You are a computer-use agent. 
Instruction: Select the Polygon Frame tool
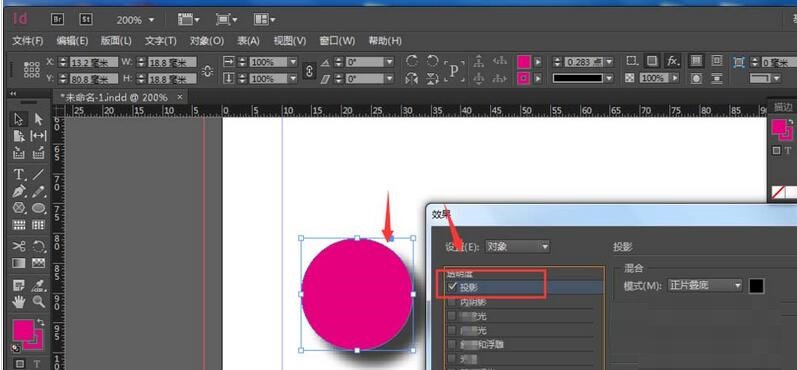click(19, 208)
